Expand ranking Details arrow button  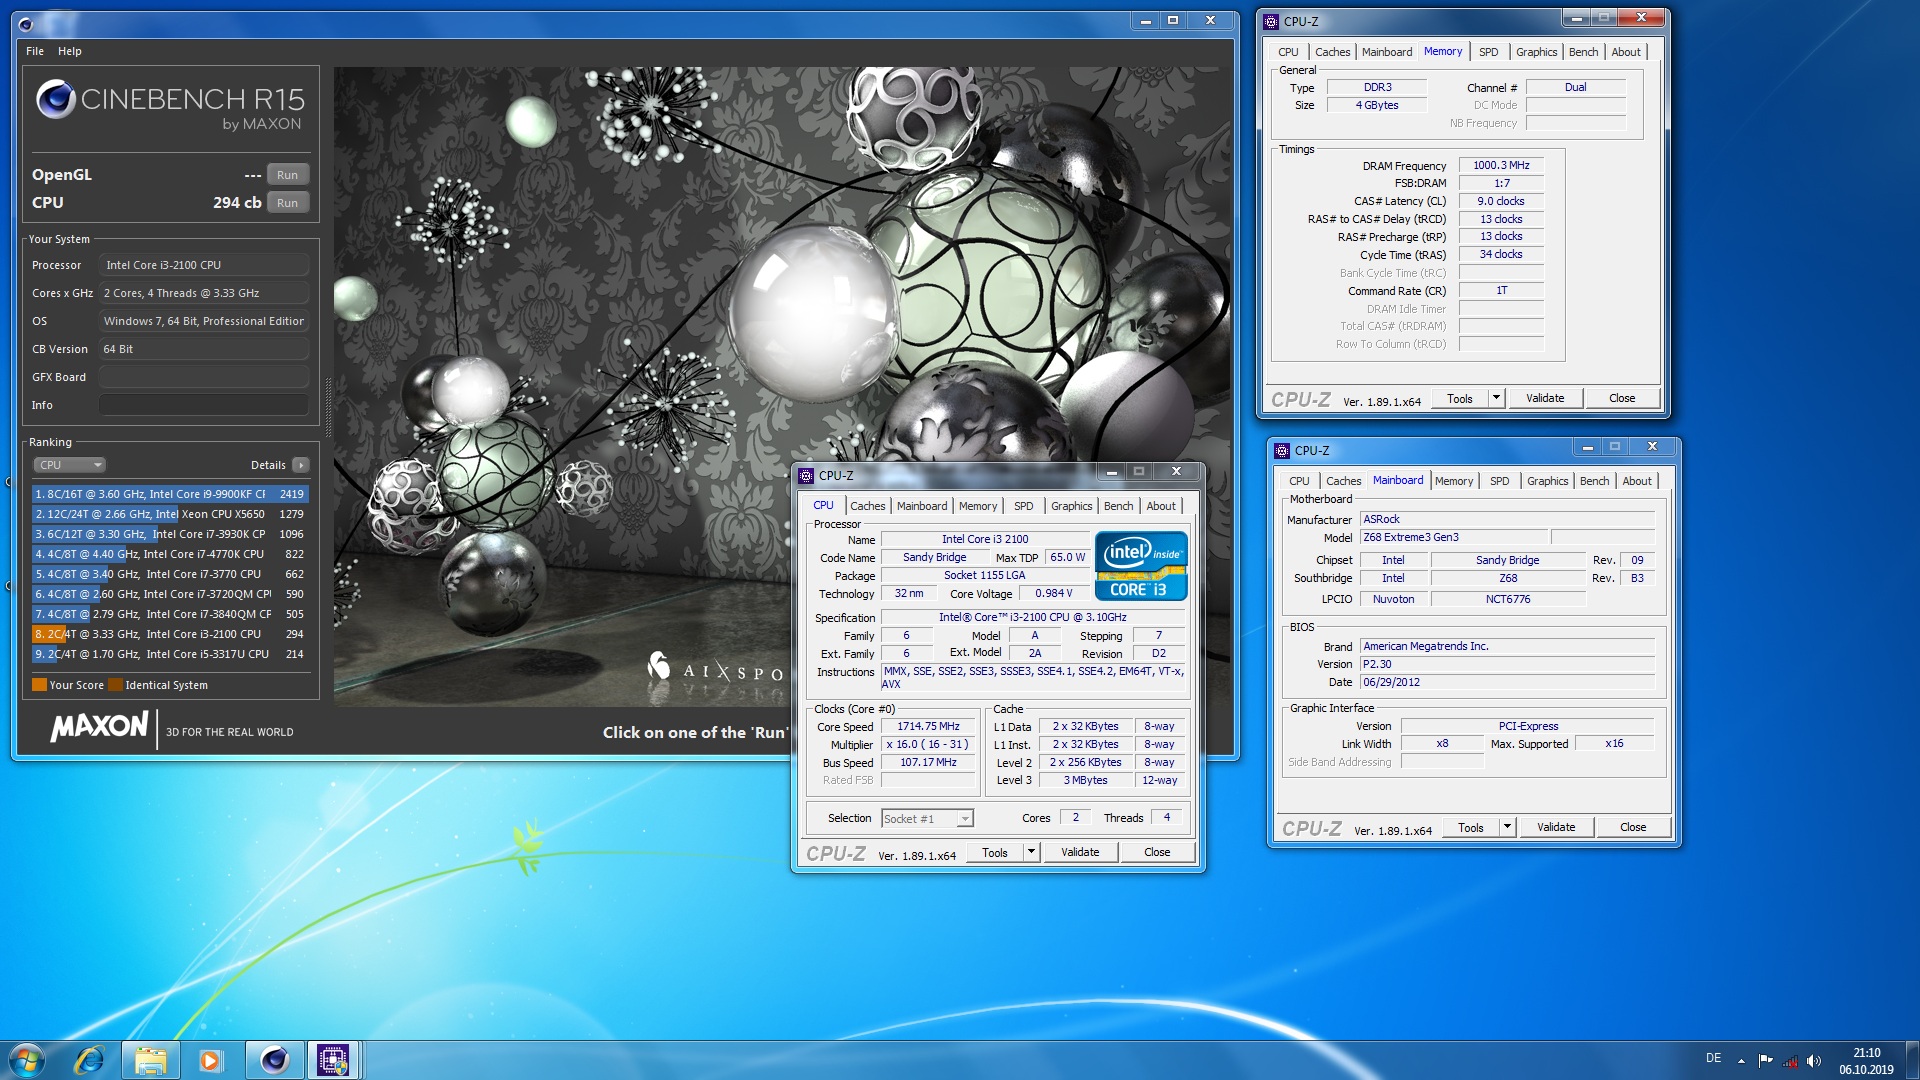[x=301, y=465]
